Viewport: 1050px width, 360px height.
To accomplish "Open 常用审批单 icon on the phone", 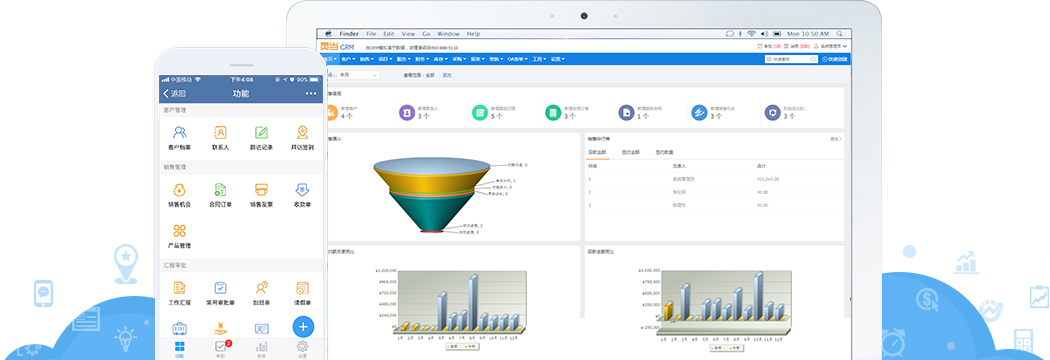I will pyautogui.click(x=220, y=288).
